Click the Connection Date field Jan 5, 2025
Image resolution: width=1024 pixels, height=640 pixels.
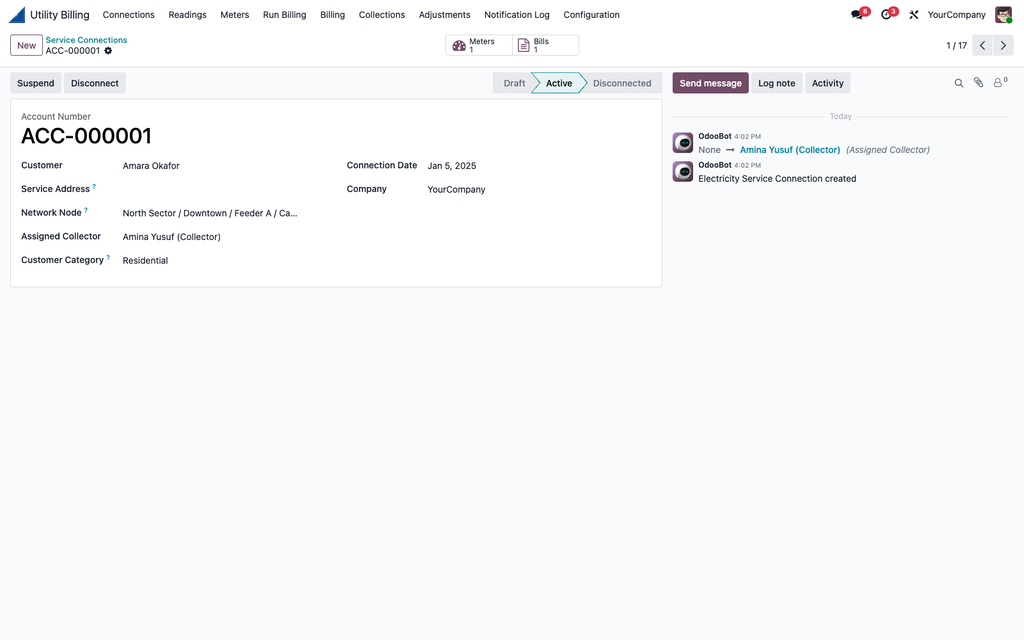click(539, 166)
